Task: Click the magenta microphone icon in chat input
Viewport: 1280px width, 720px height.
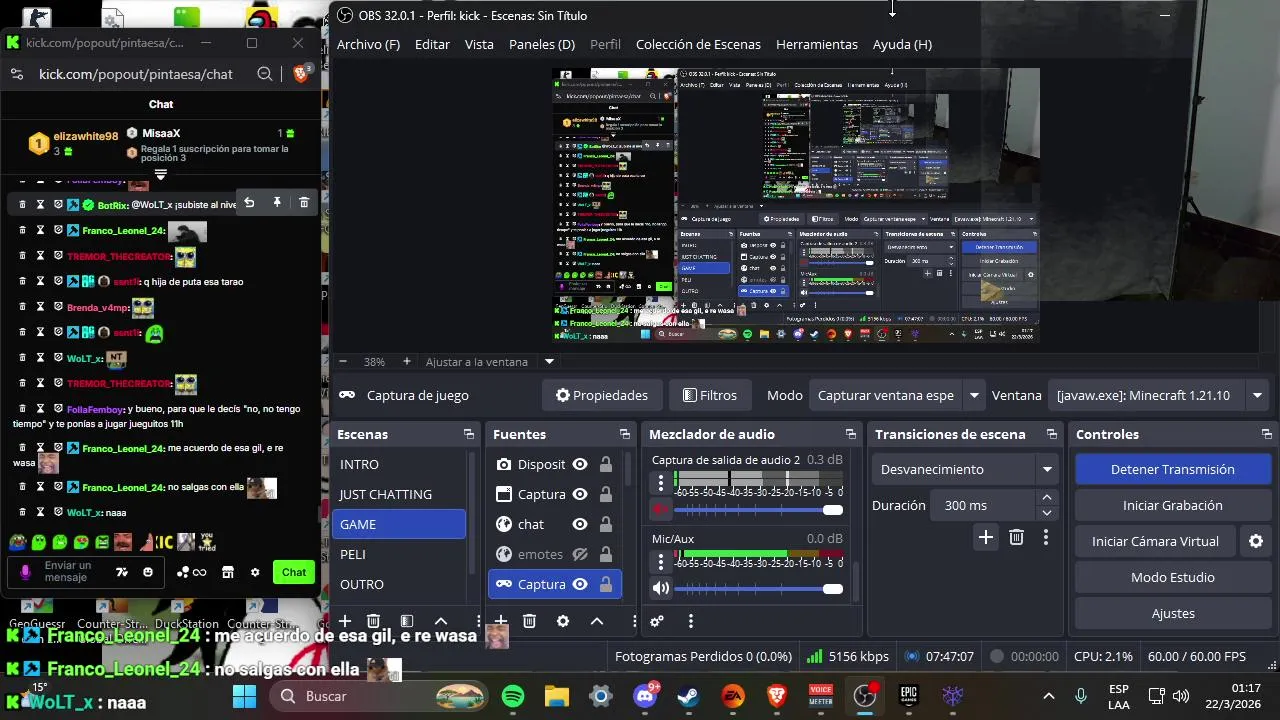Action: tap(26, 572)
